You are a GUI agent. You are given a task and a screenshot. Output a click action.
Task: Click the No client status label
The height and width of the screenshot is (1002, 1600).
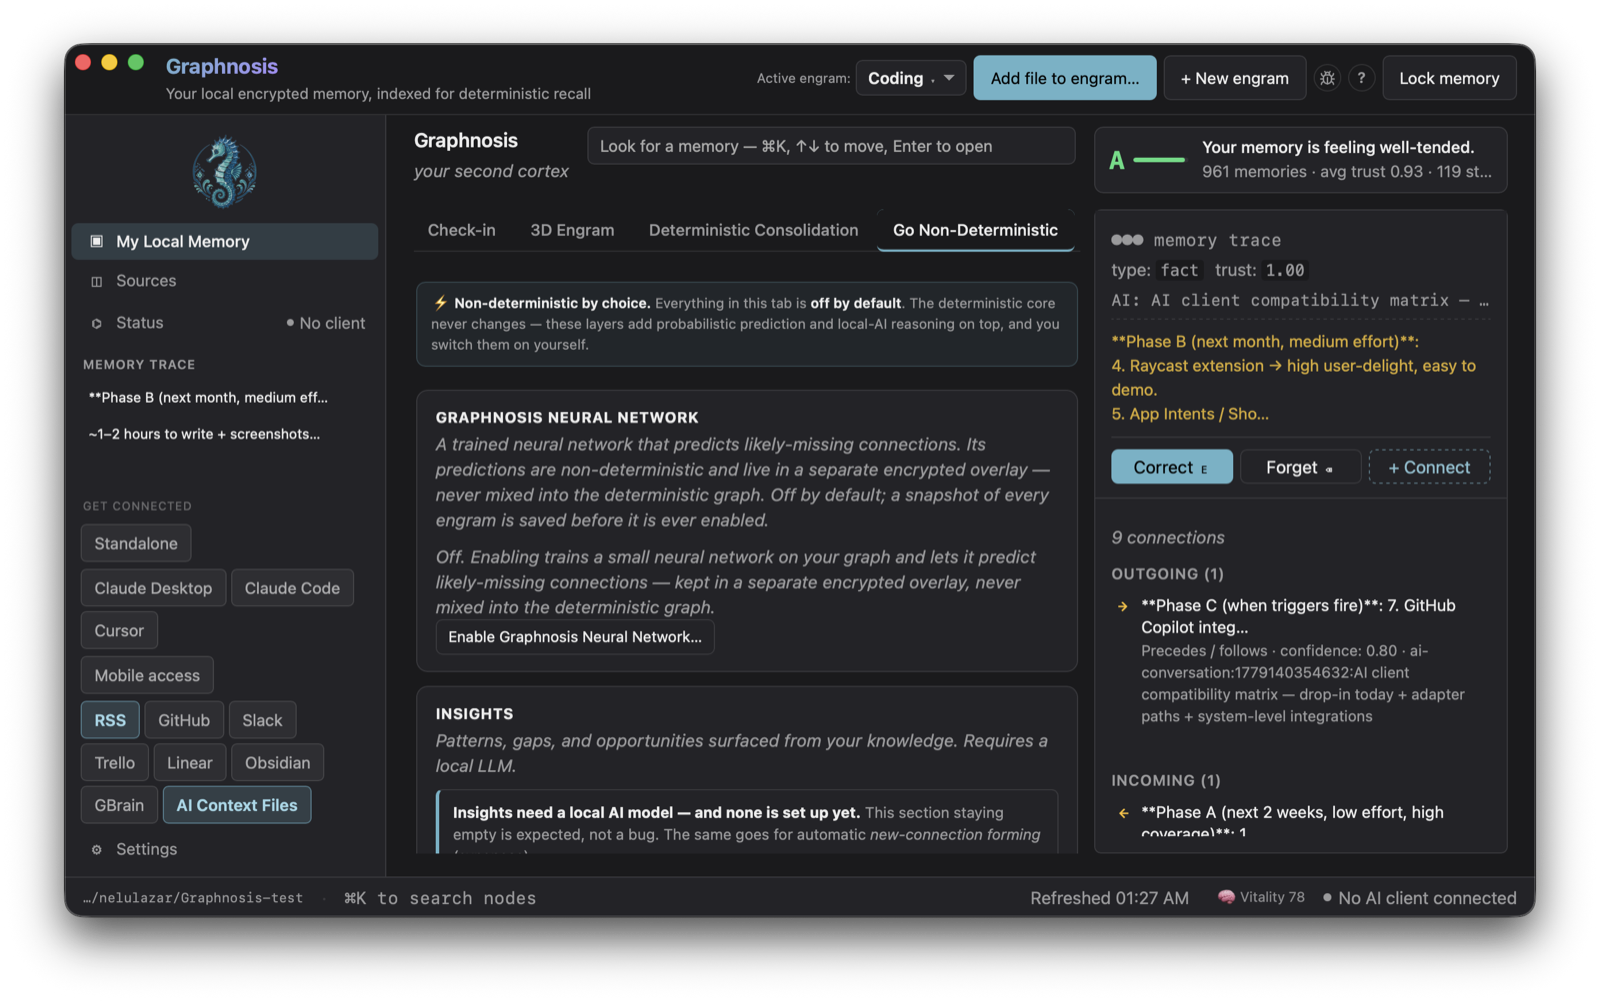326,323
